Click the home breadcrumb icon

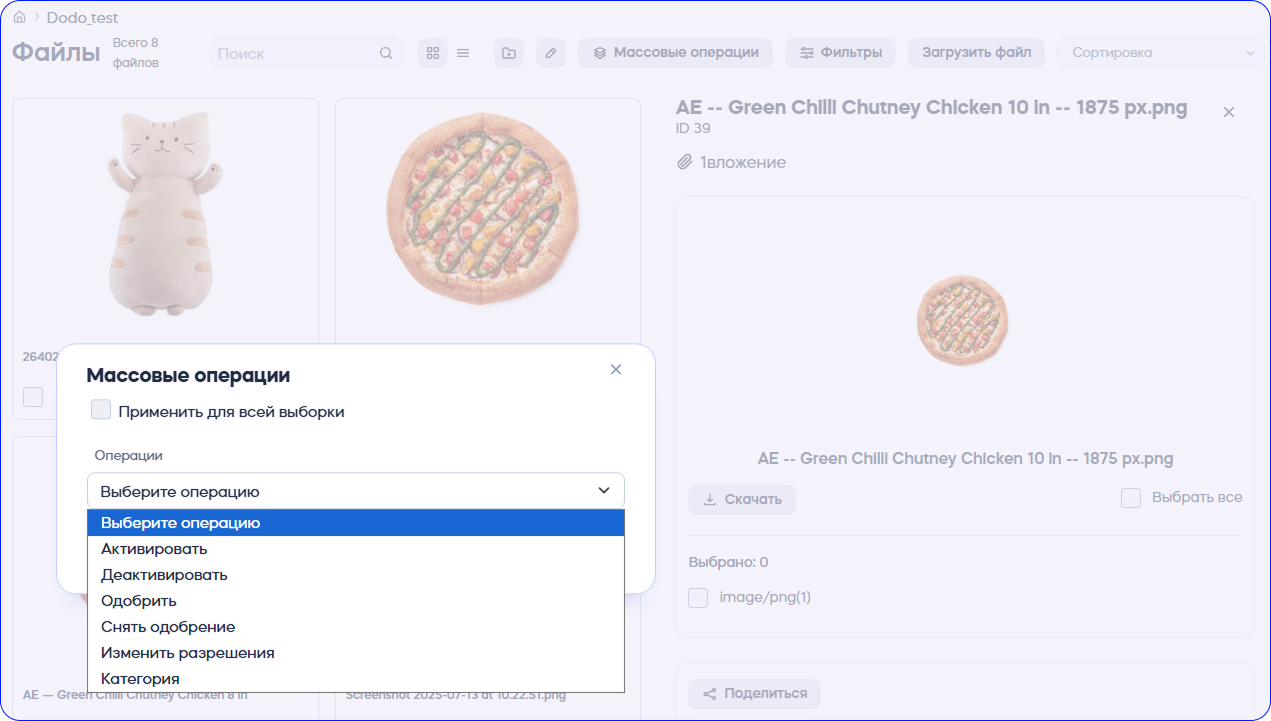coord(19,17)
